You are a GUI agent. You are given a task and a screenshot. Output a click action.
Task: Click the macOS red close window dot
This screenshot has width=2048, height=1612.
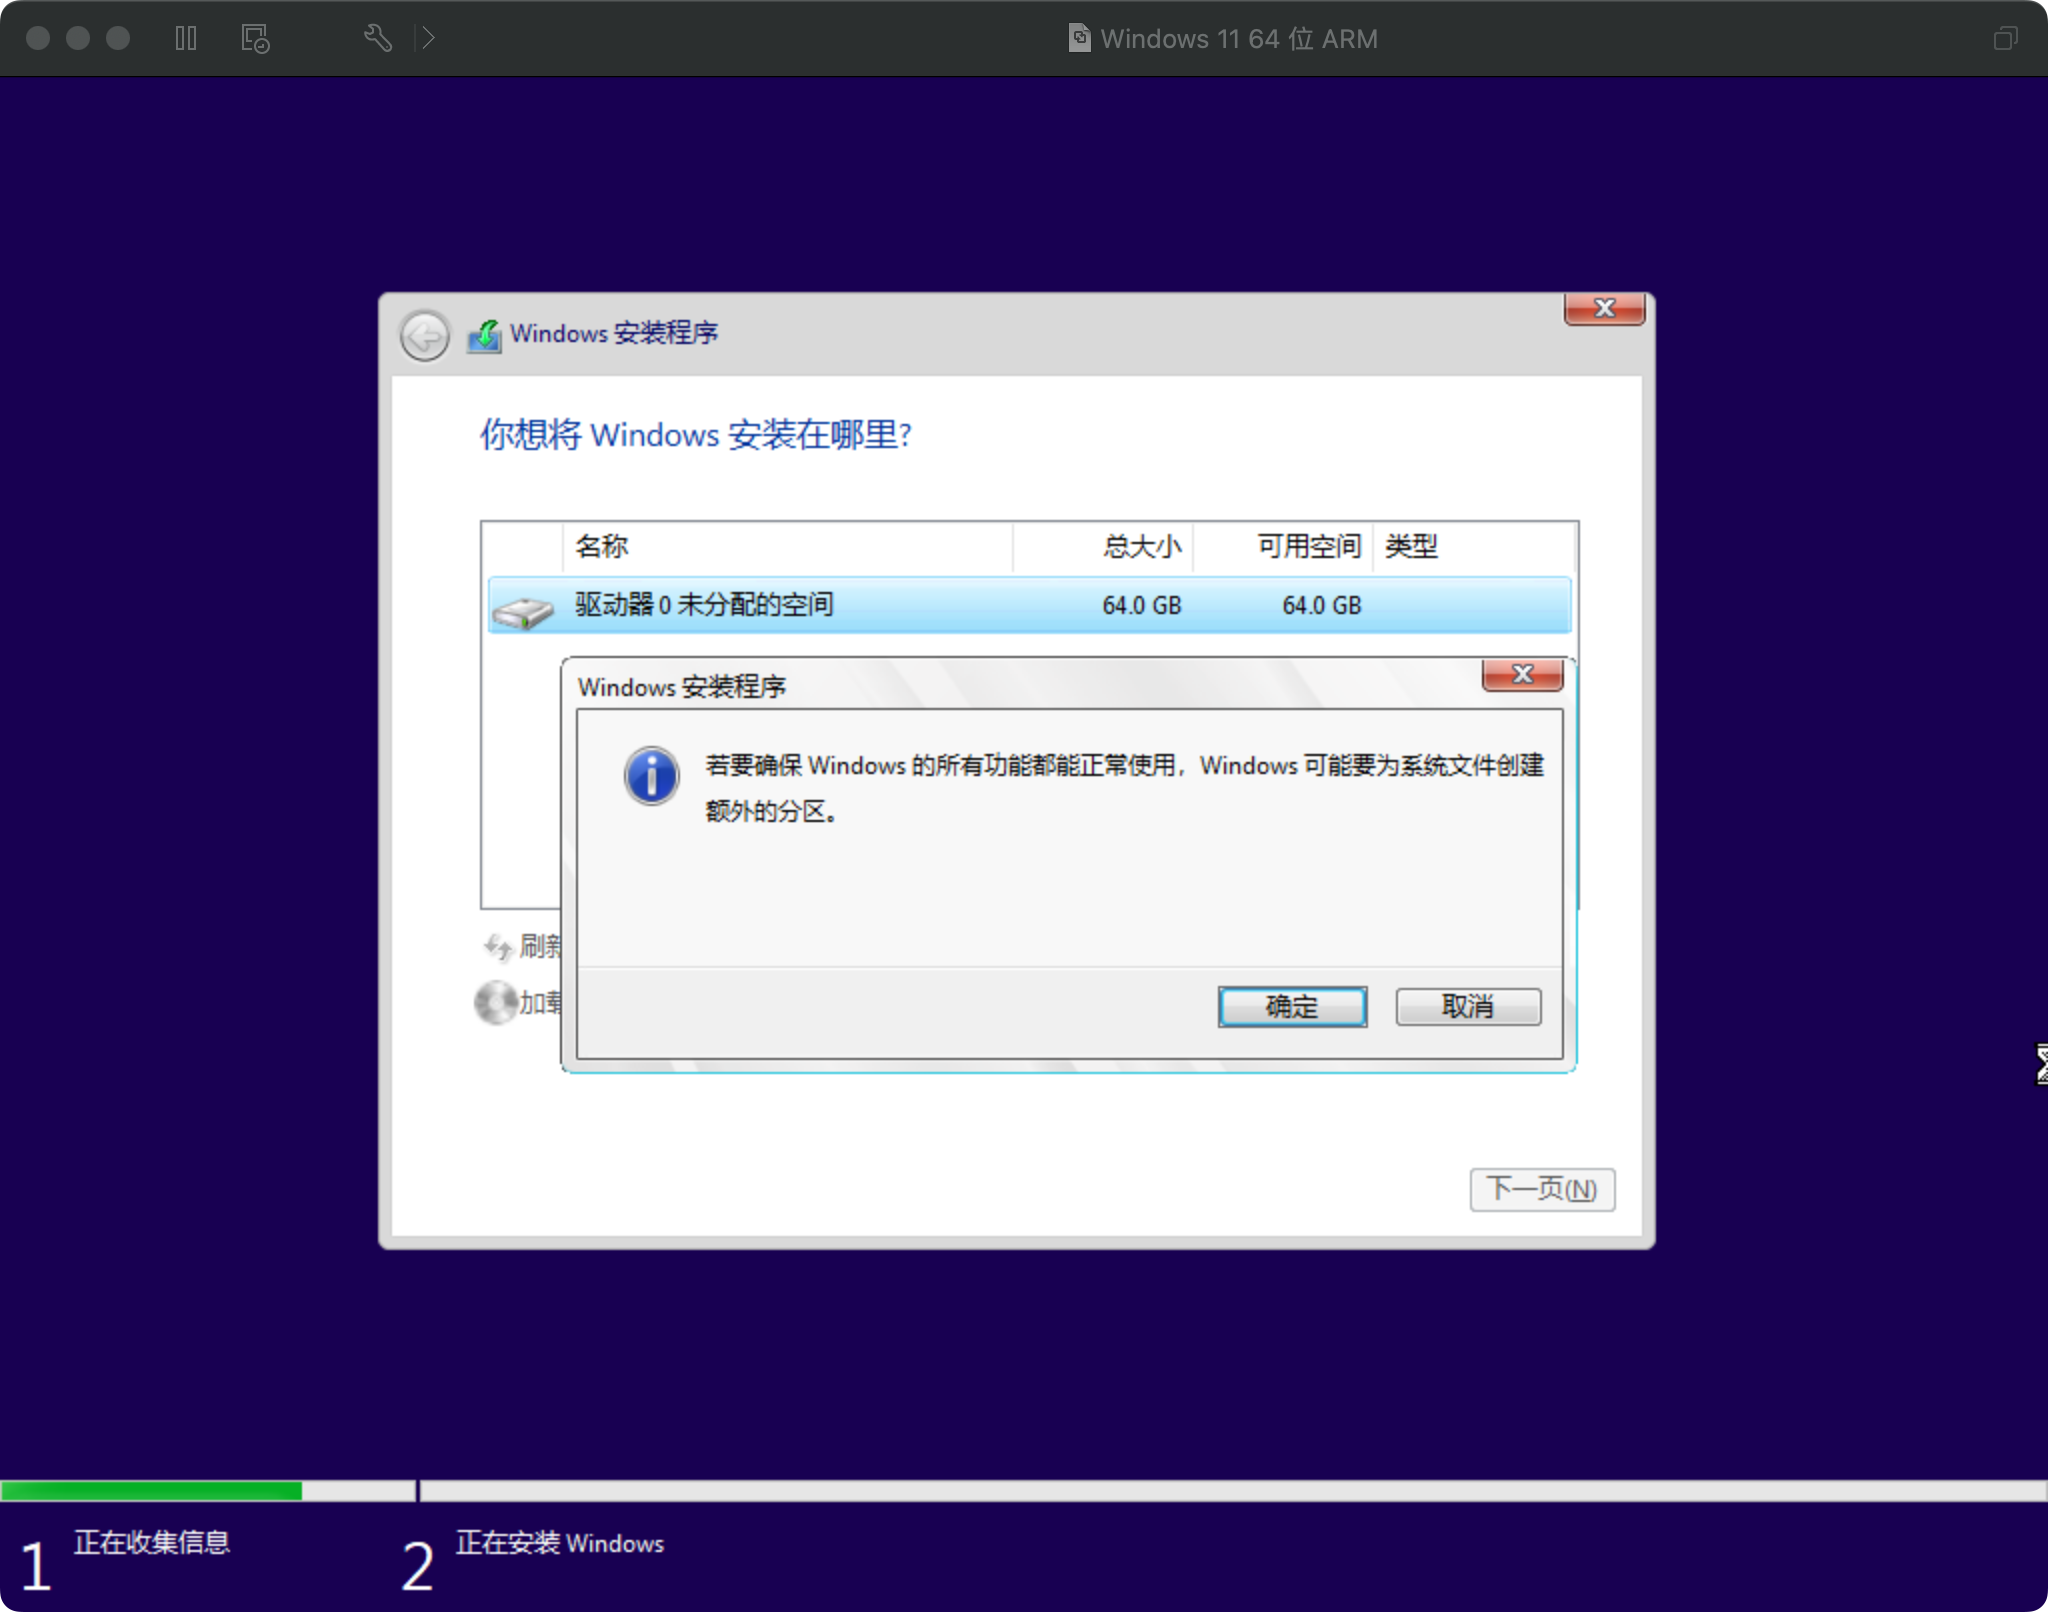tap(38, 38)
